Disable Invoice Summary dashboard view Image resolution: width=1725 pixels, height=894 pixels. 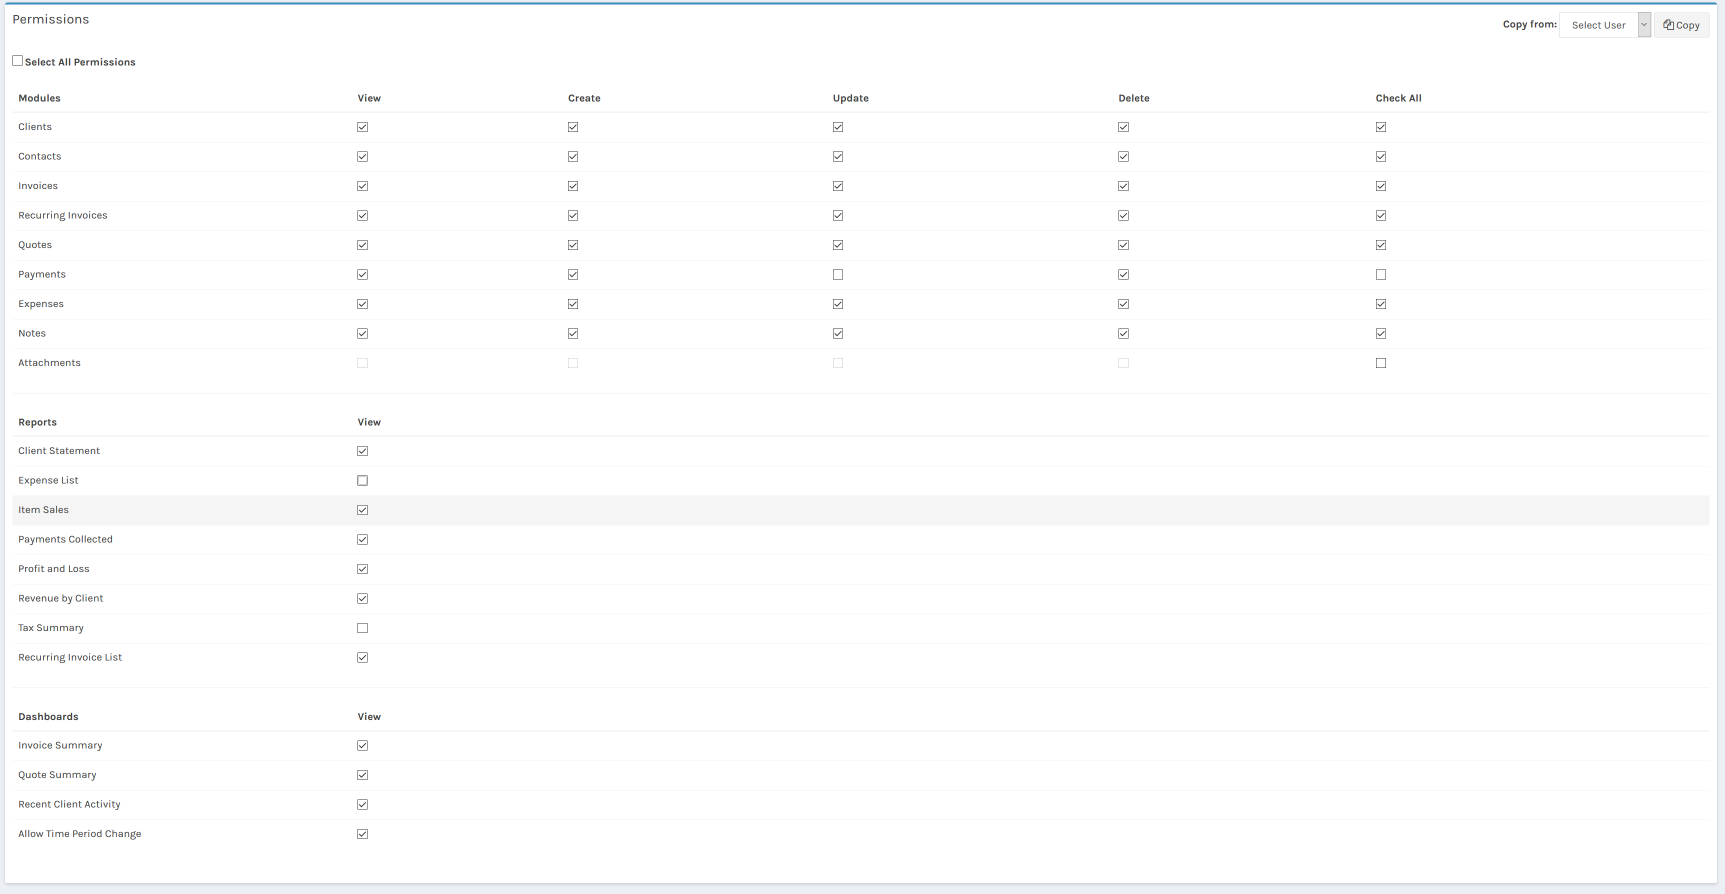point(363,746)
